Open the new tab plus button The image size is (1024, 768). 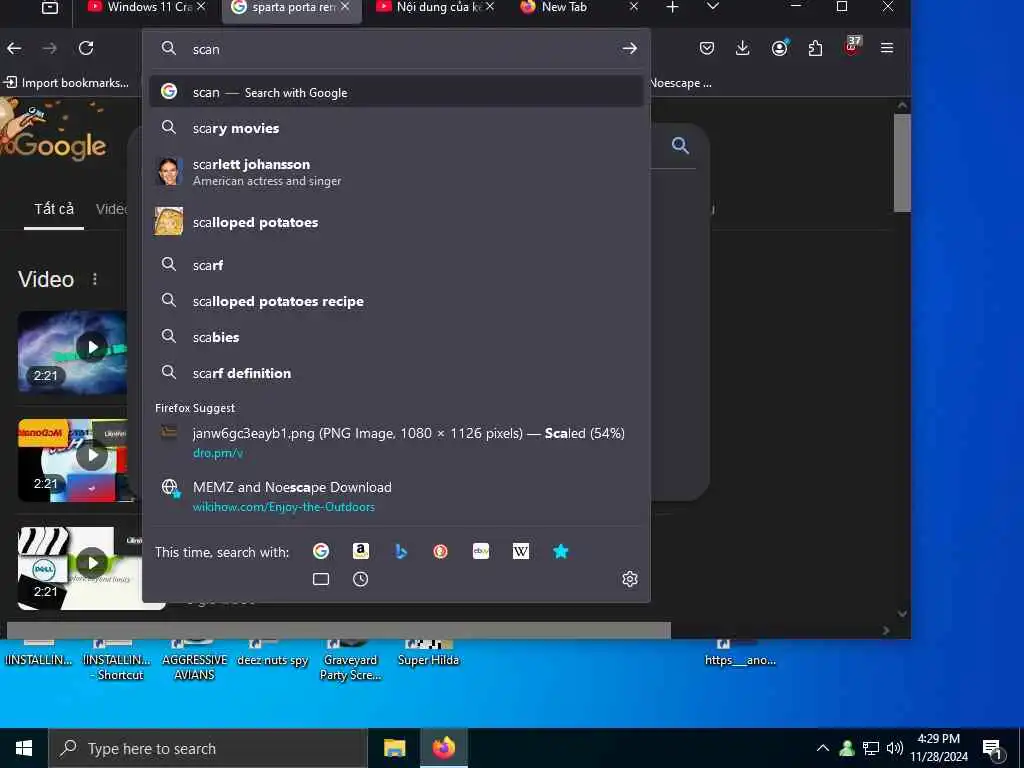[673, 7]
